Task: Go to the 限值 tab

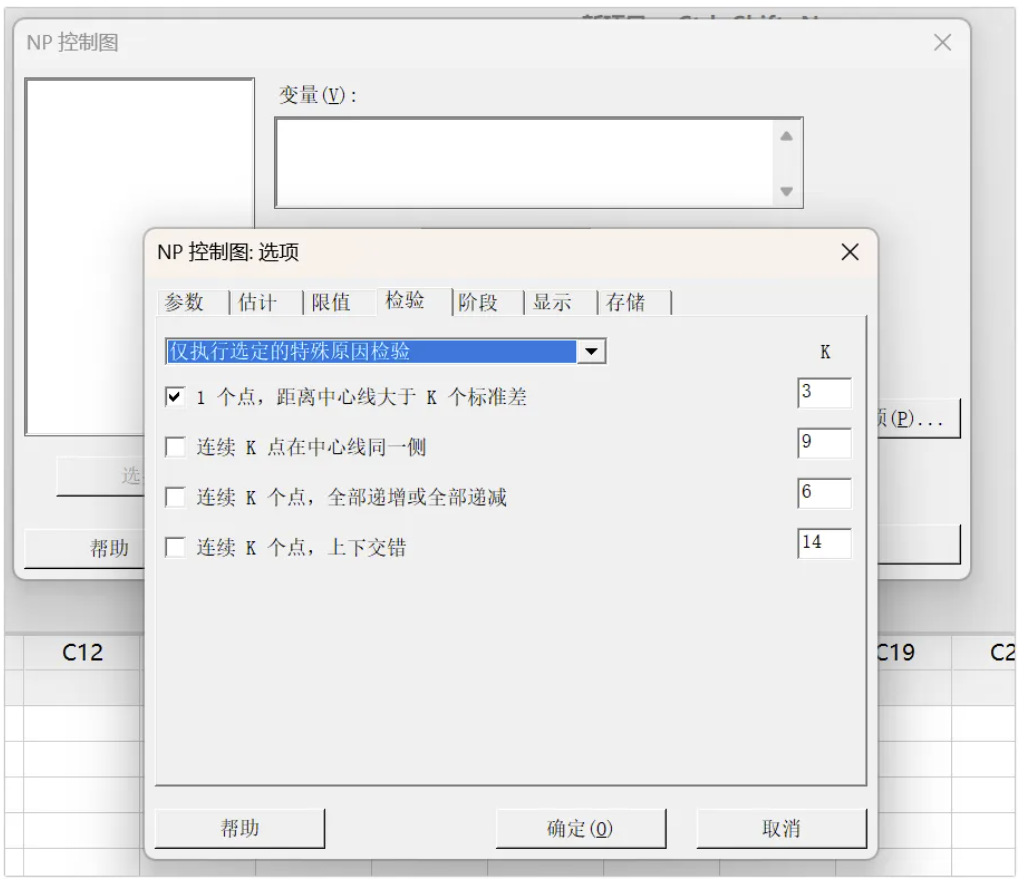Action: (x=331, y=302)
